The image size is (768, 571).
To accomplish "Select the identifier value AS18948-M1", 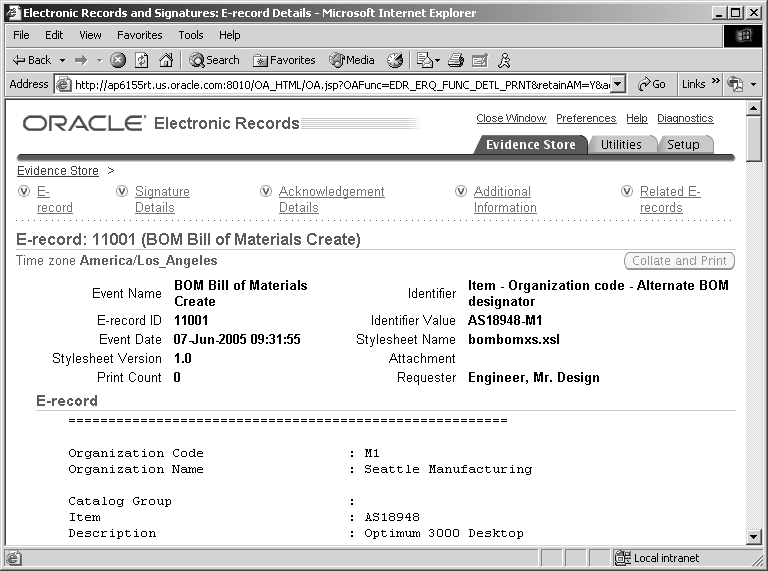I will click(x=505, y=320).
